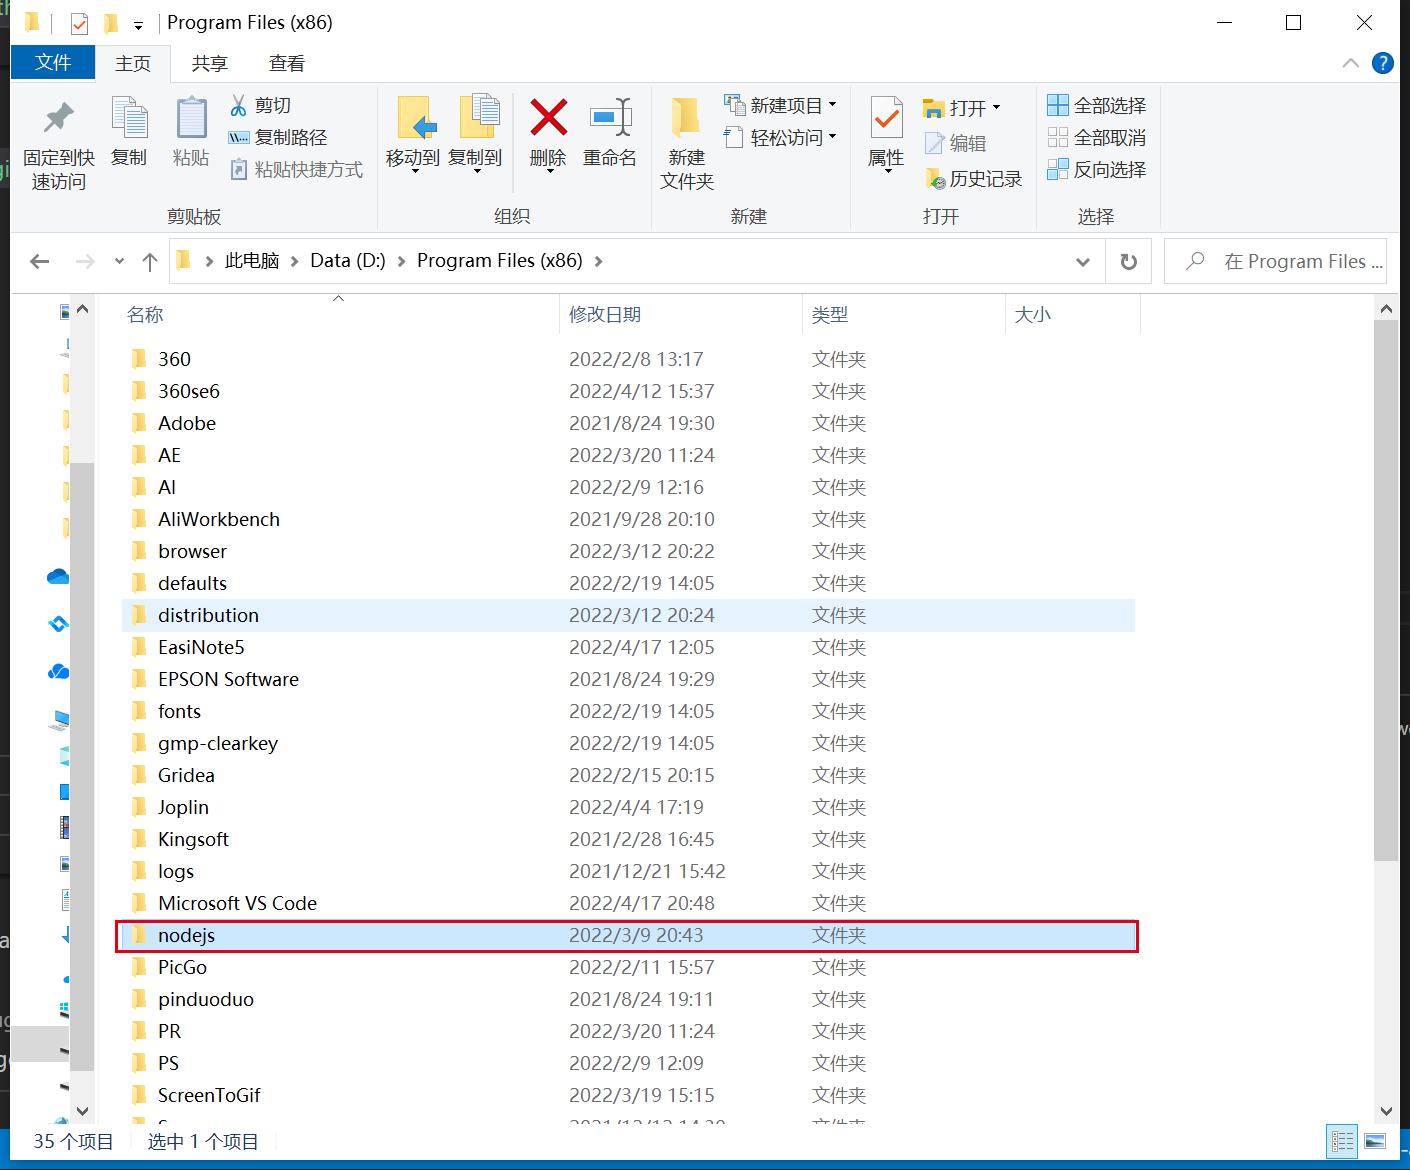1410x1170 pixels.
Task: Navigate to This PC (此电脑) breadcrumb
Action: (x=252, y=261)
